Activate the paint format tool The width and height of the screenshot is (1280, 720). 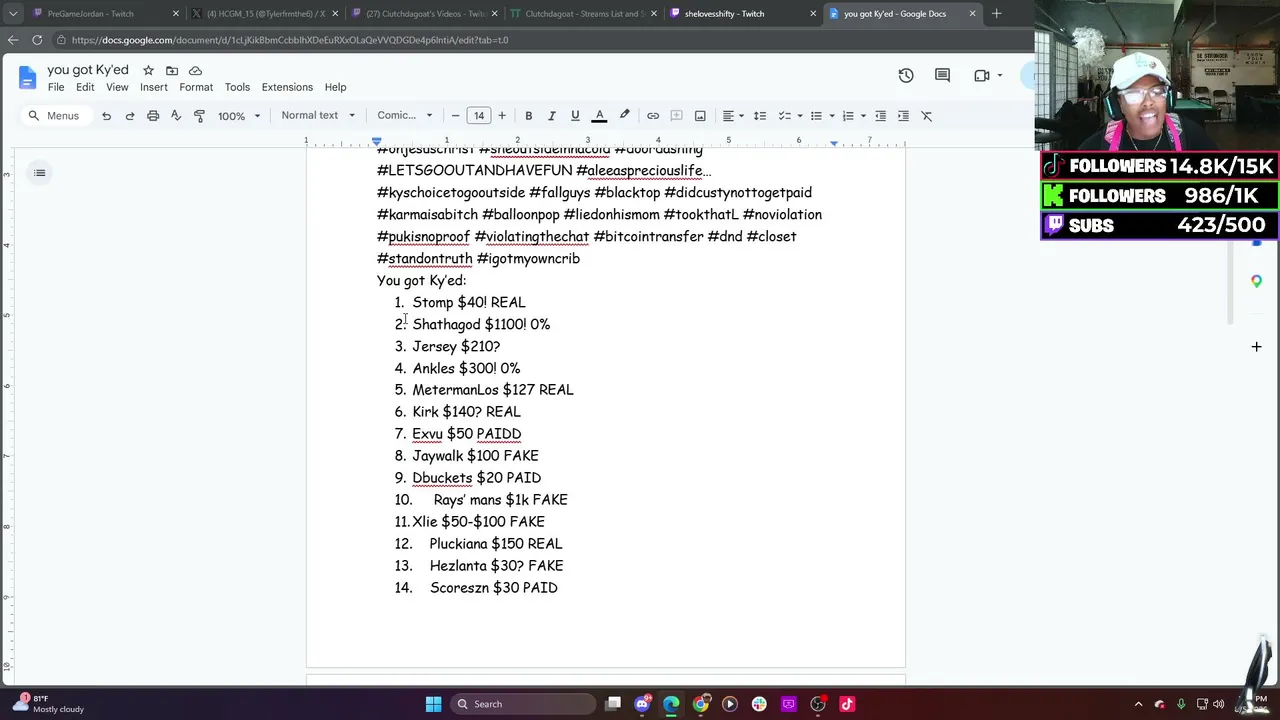(x=199, y=116)
